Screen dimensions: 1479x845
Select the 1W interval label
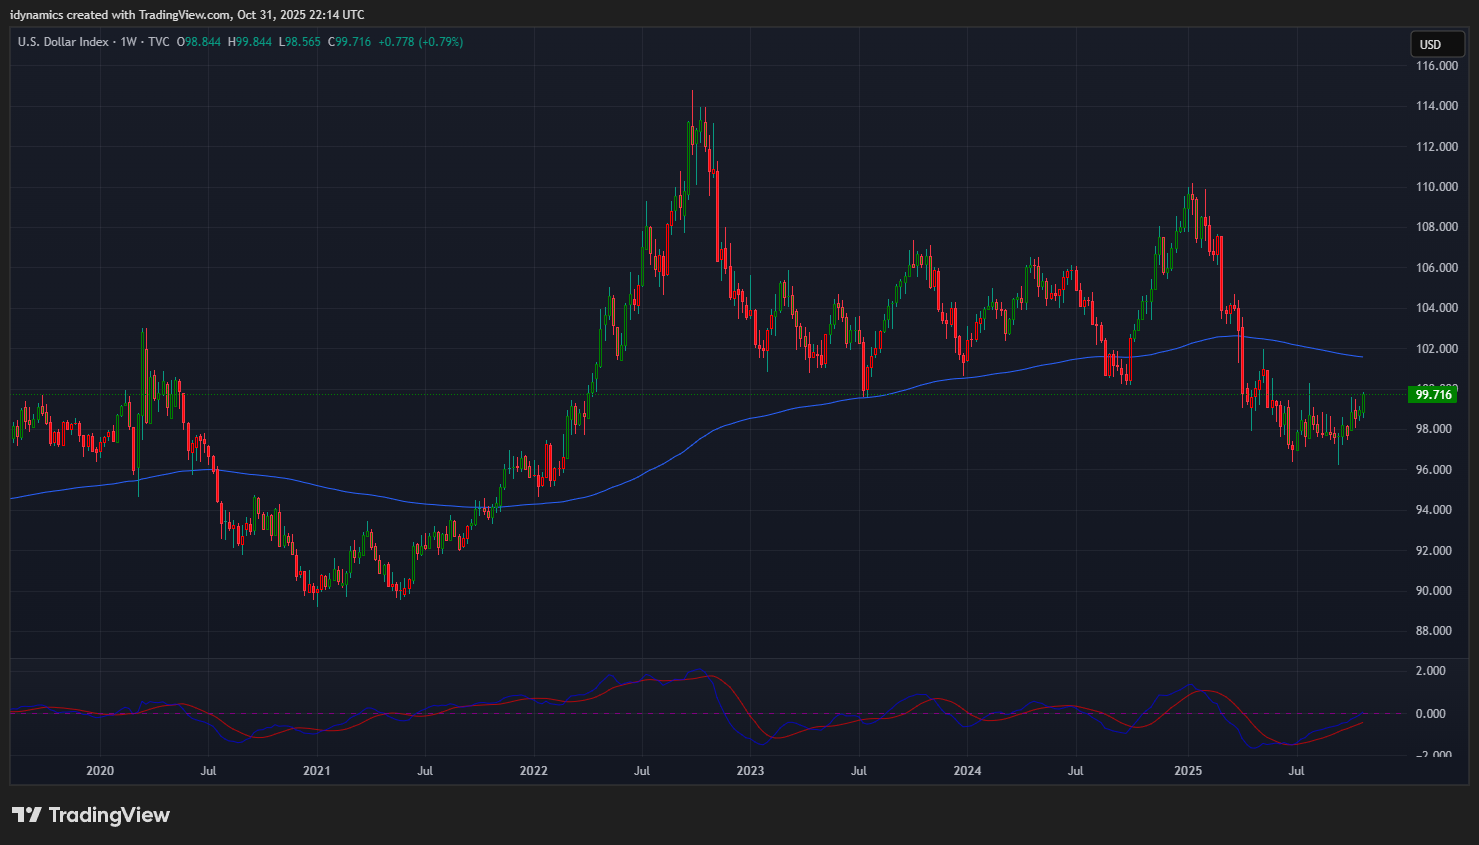point(128,42)
